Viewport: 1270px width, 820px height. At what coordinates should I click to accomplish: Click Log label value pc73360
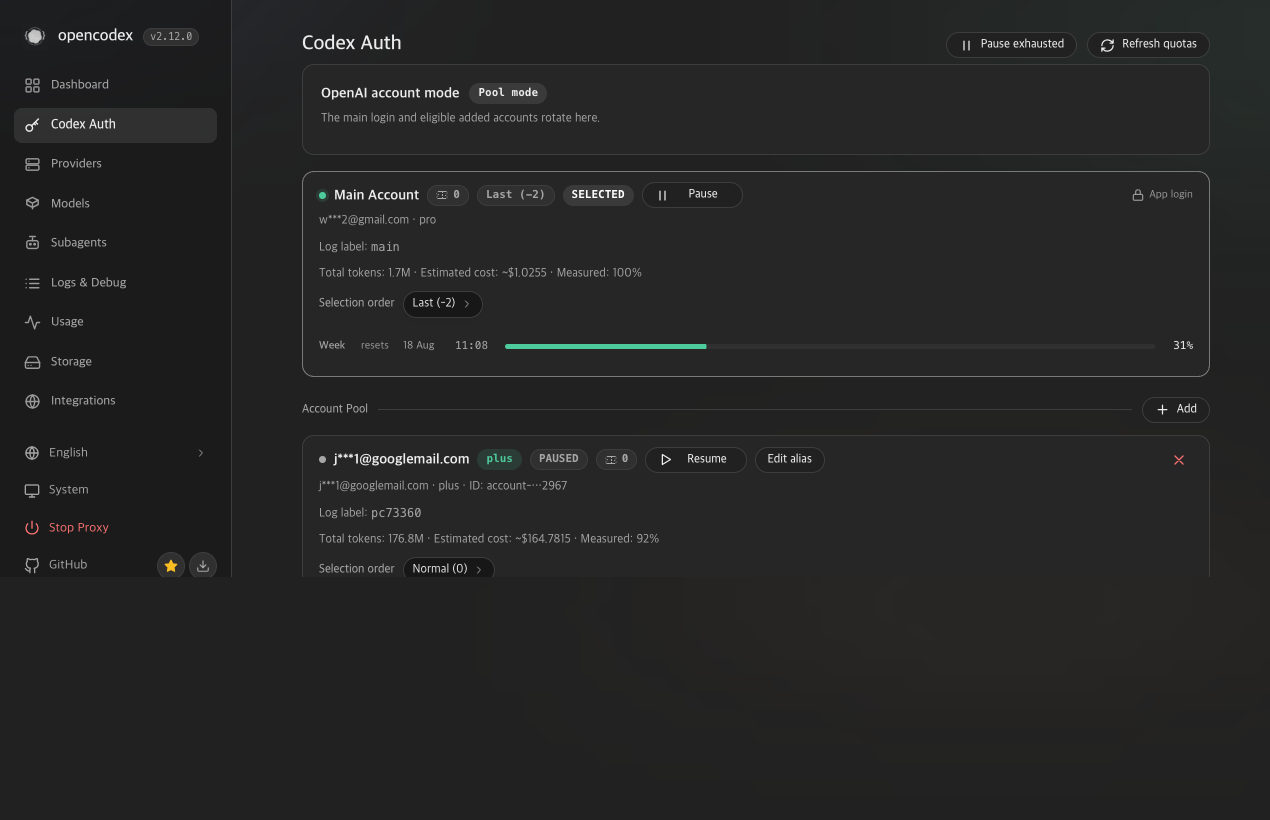point(396,513)
